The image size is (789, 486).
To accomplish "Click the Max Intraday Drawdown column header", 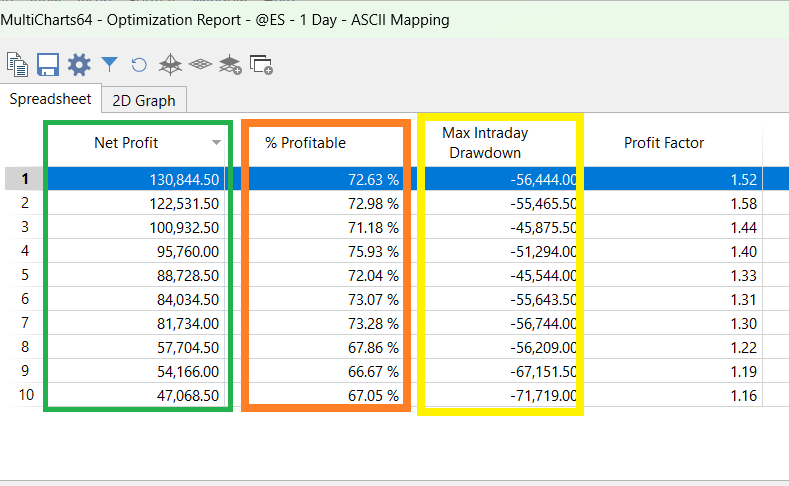I will (485, 143).
